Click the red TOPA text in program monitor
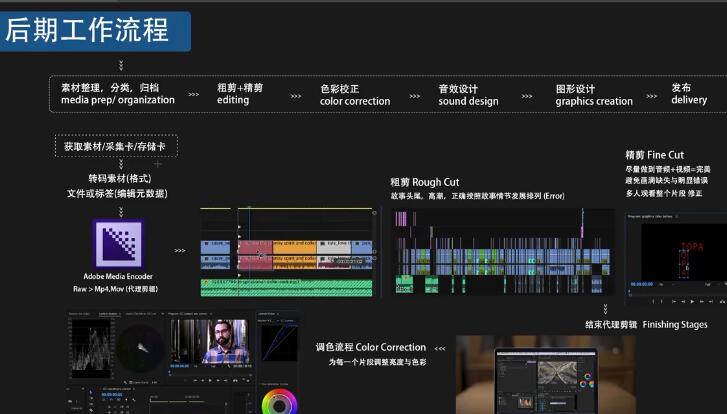The image size is (727, 414). click(691, 245)
